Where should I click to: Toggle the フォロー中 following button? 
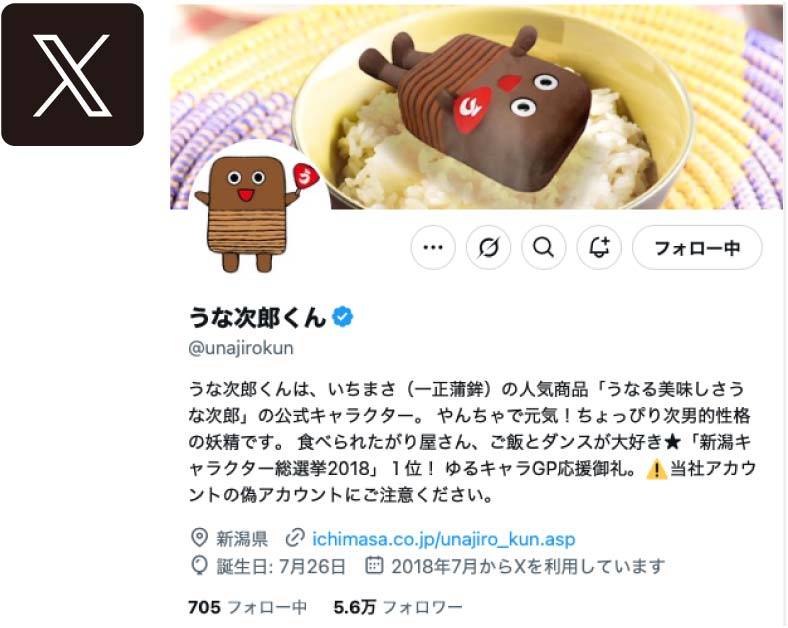[697, 248]
